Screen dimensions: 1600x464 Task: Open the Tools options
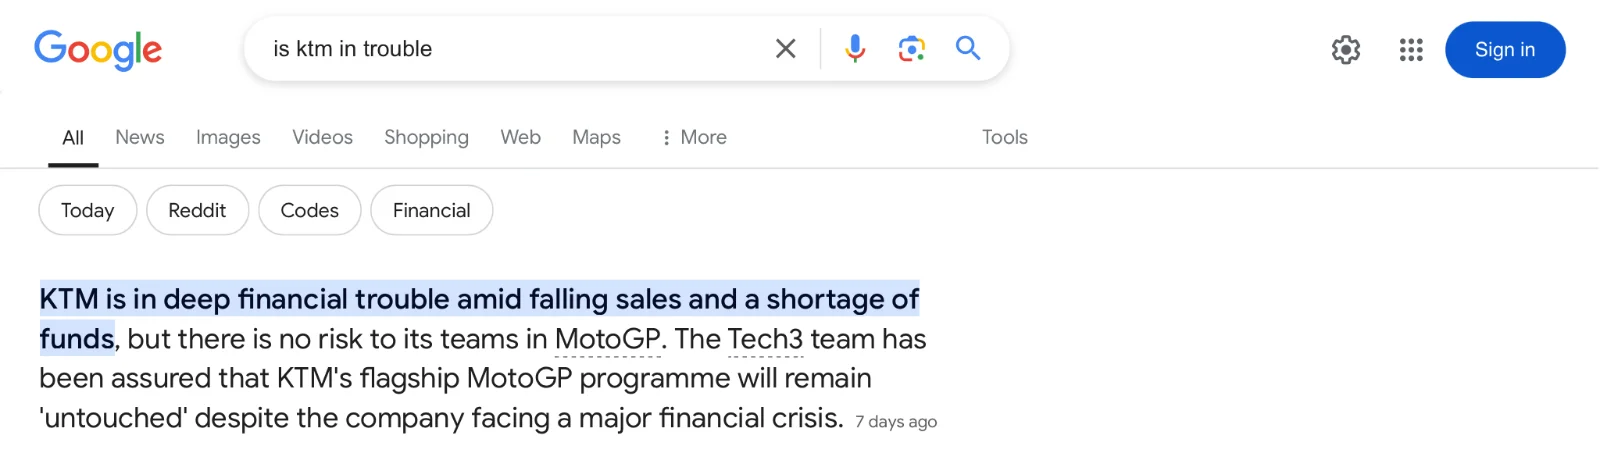(1004, 137)
